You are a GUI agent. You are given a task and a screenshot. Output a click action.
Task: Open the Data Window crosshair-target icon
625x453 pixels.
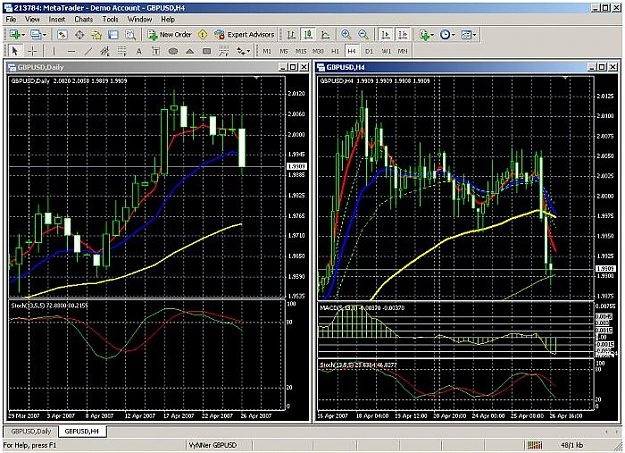point(79,35)
